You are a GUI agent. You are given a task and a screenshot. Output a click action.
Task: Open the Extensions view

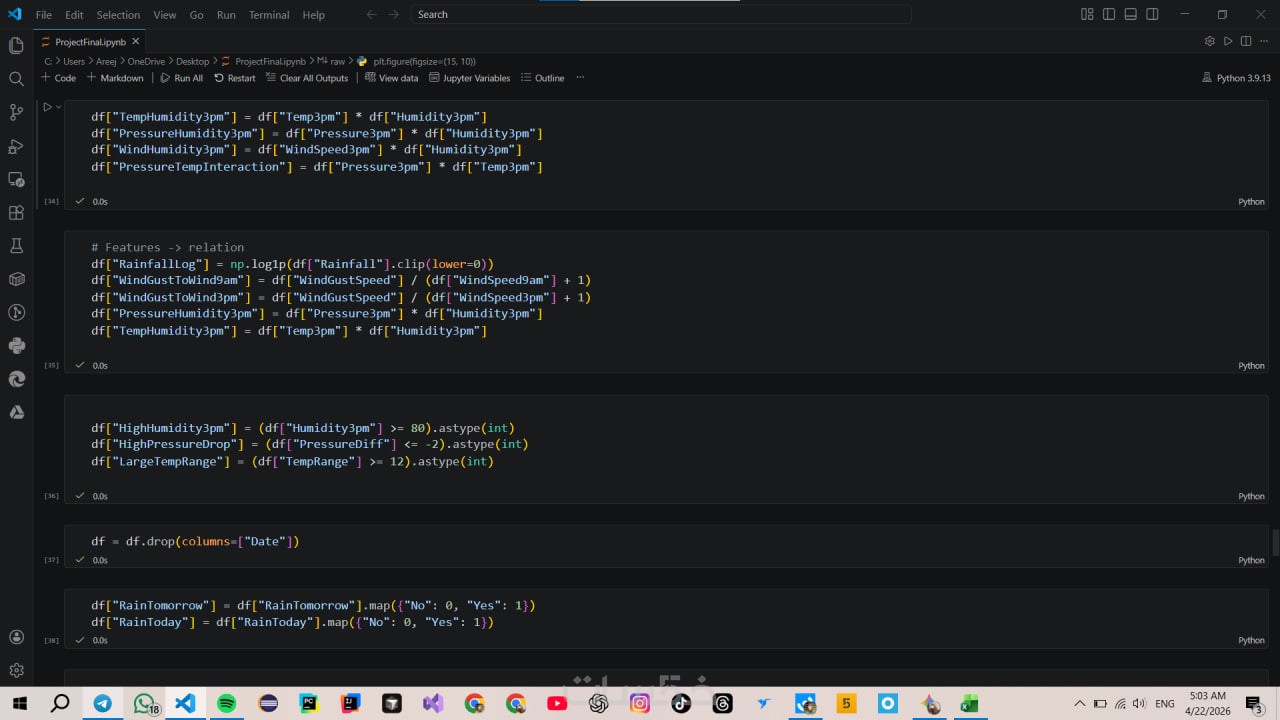click(16, 213)
